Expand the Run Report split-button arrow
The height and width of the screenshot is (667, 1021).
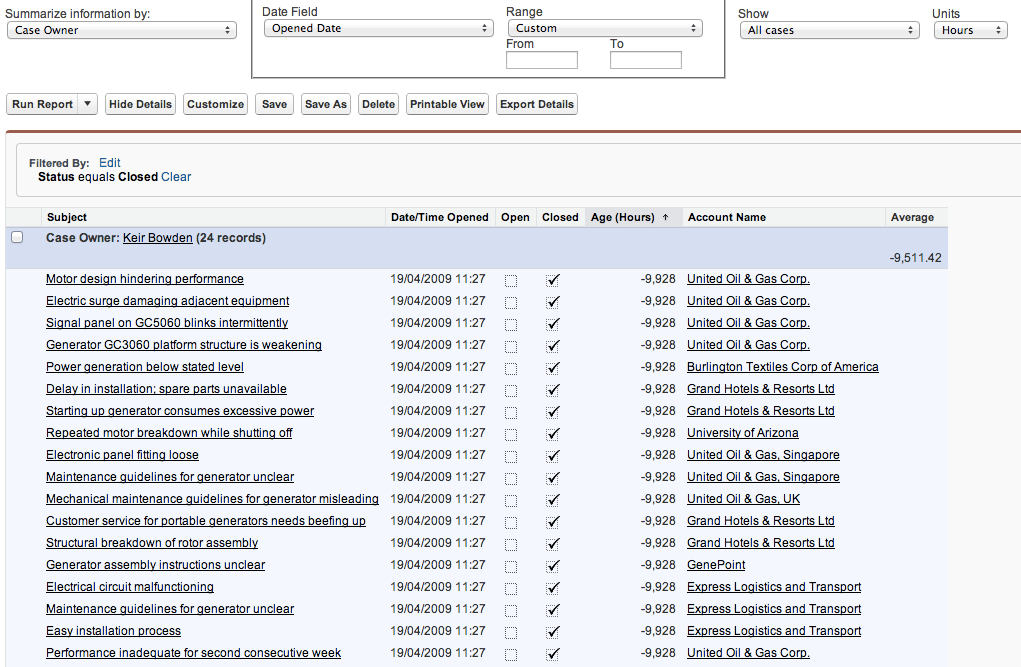click(x=87, y=104)
